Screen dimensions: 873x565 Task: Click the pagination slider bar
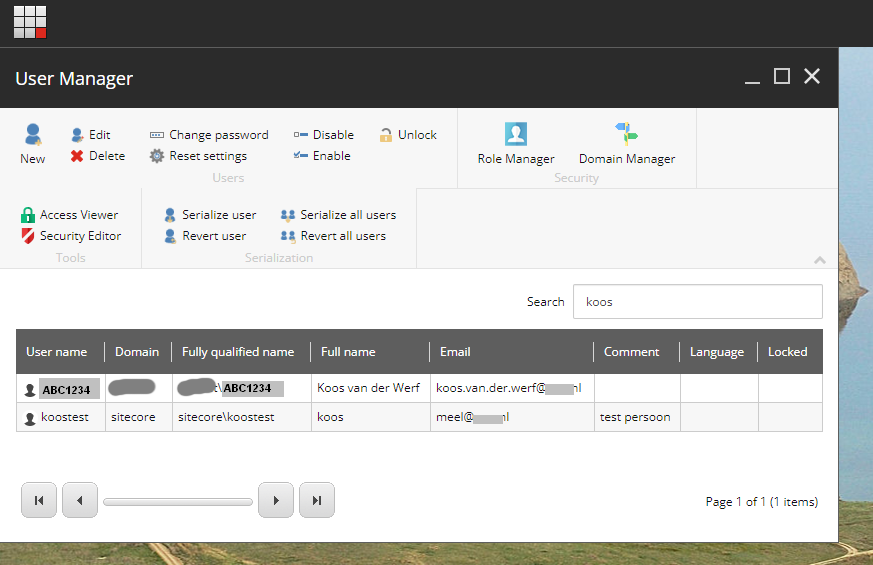pos(178,501)
